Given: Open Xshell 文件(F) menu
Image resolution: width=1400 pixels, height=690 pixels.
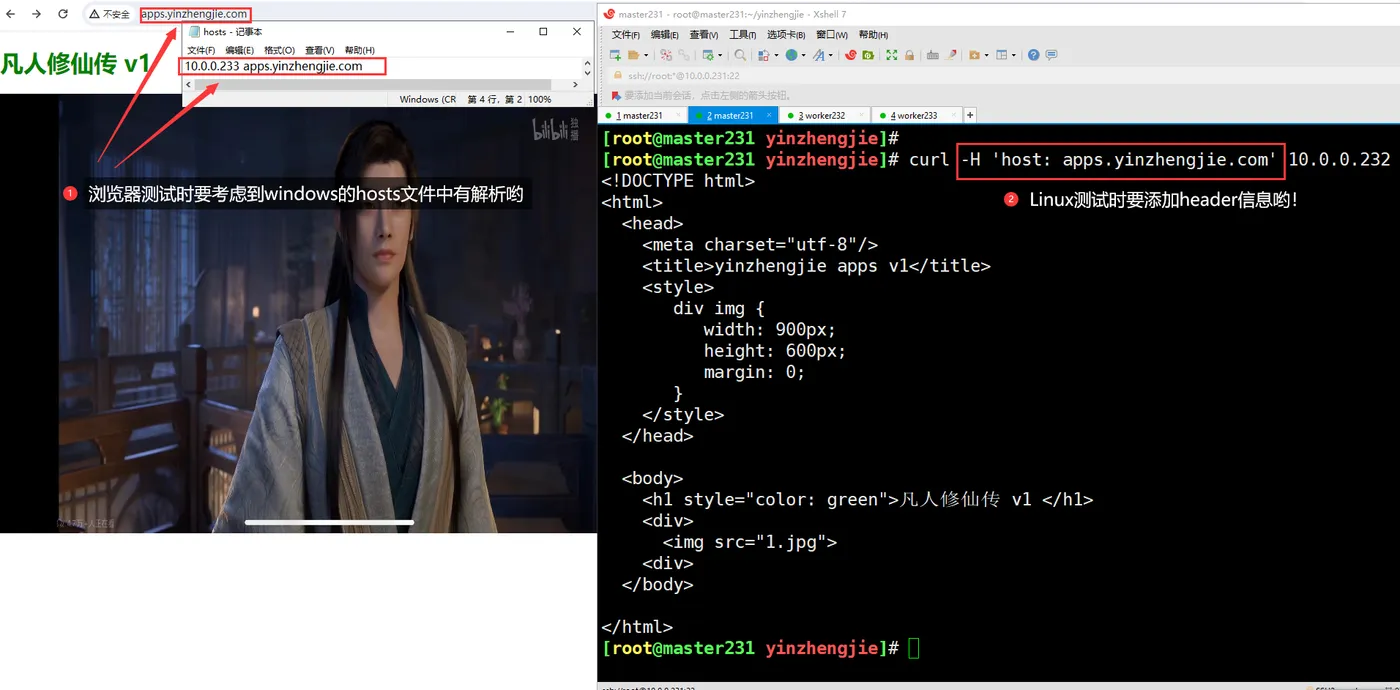Looking at the screenshot, I should (626, 35).
